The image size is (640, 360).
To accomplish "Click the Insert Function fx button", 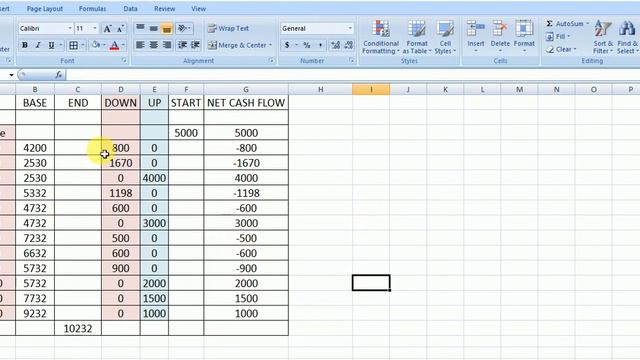I will (58, 75).
